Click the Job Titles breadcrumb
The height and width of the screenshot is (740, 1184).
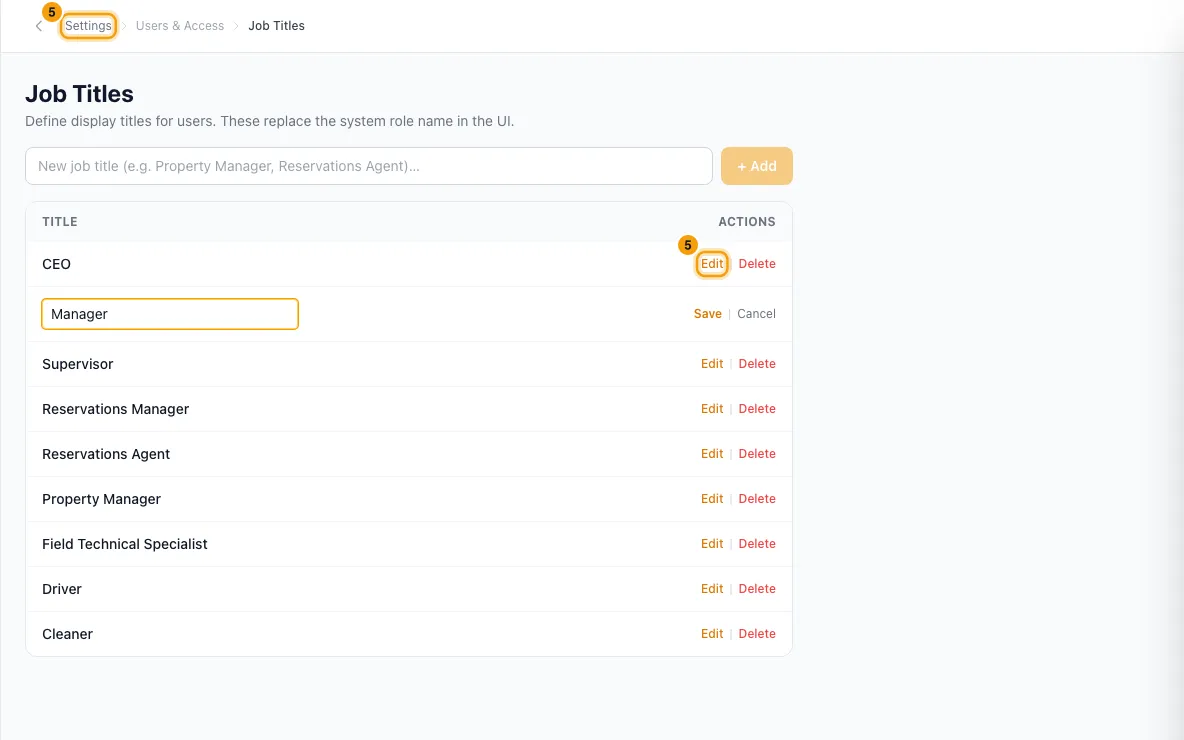coord(276,26)
